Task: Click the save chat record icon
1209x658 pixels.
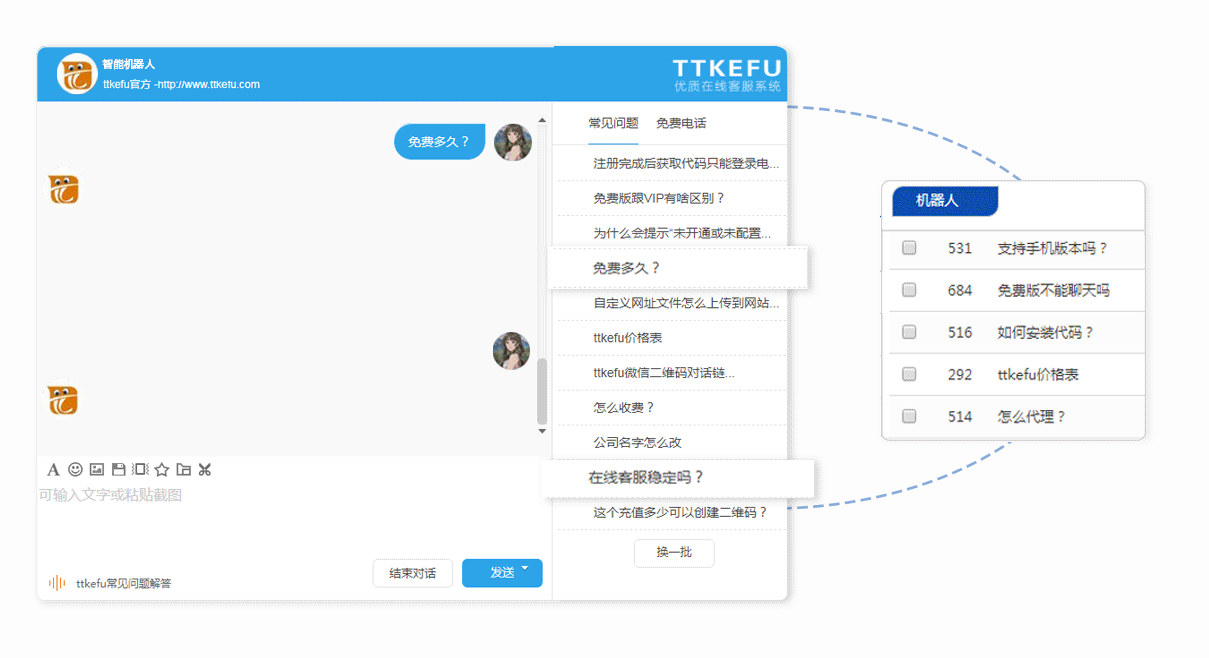Action: click(x=118, y=469)
